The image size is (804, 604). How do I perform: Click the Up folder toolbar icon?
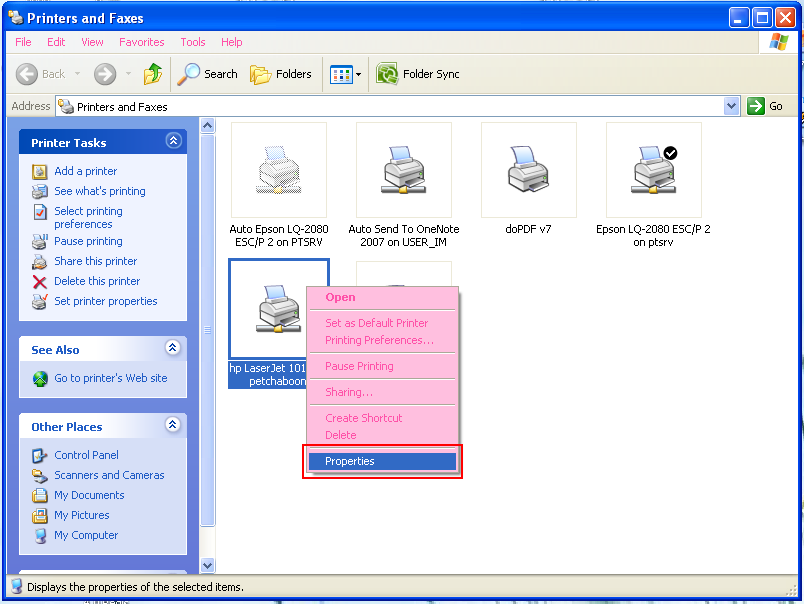click(153, 74)
